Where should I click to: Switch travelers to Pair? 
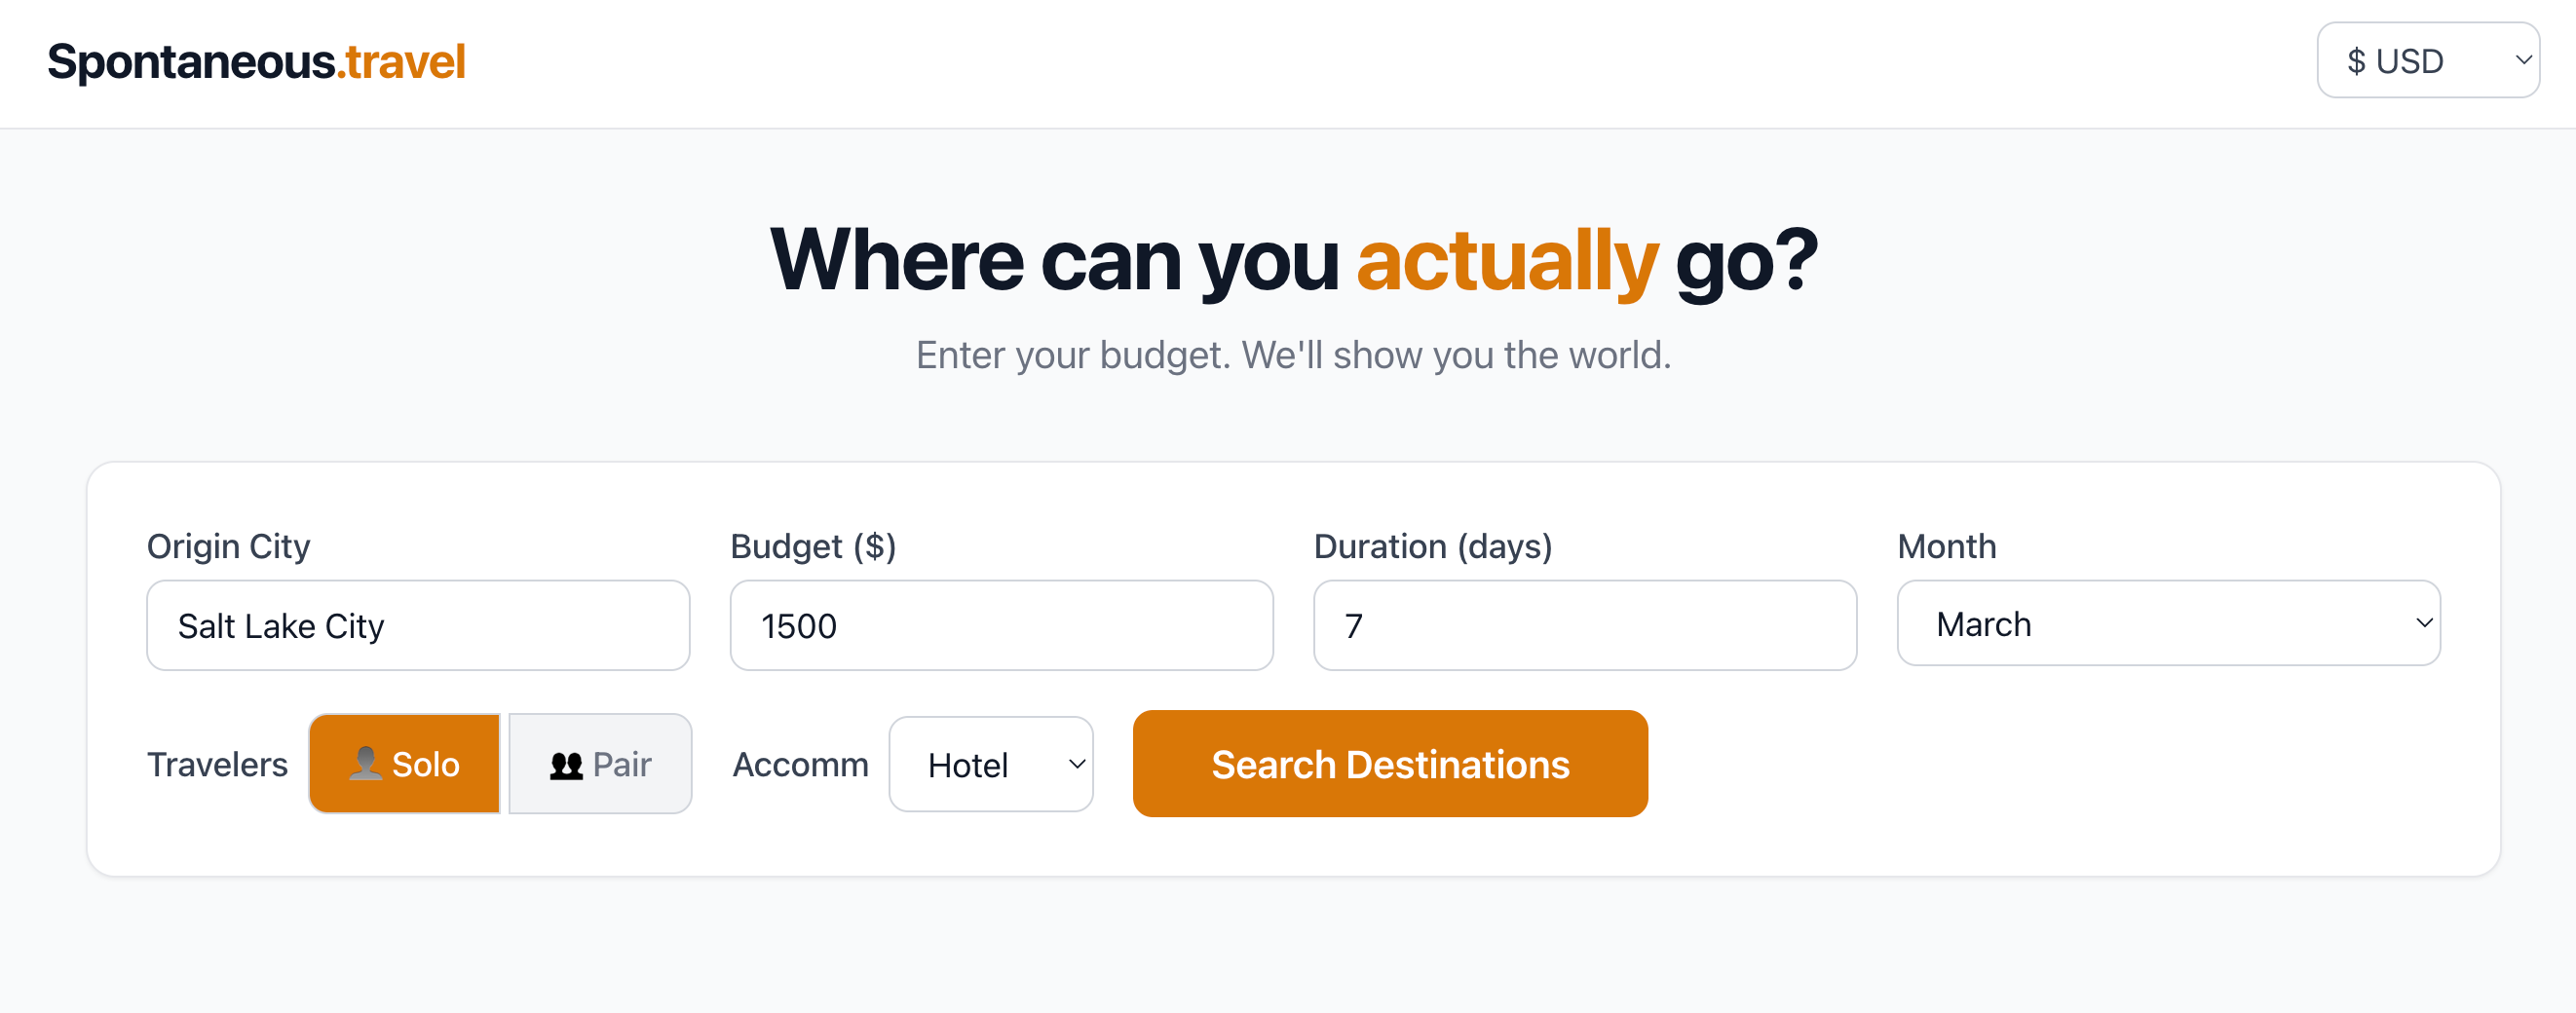(600, 764)
